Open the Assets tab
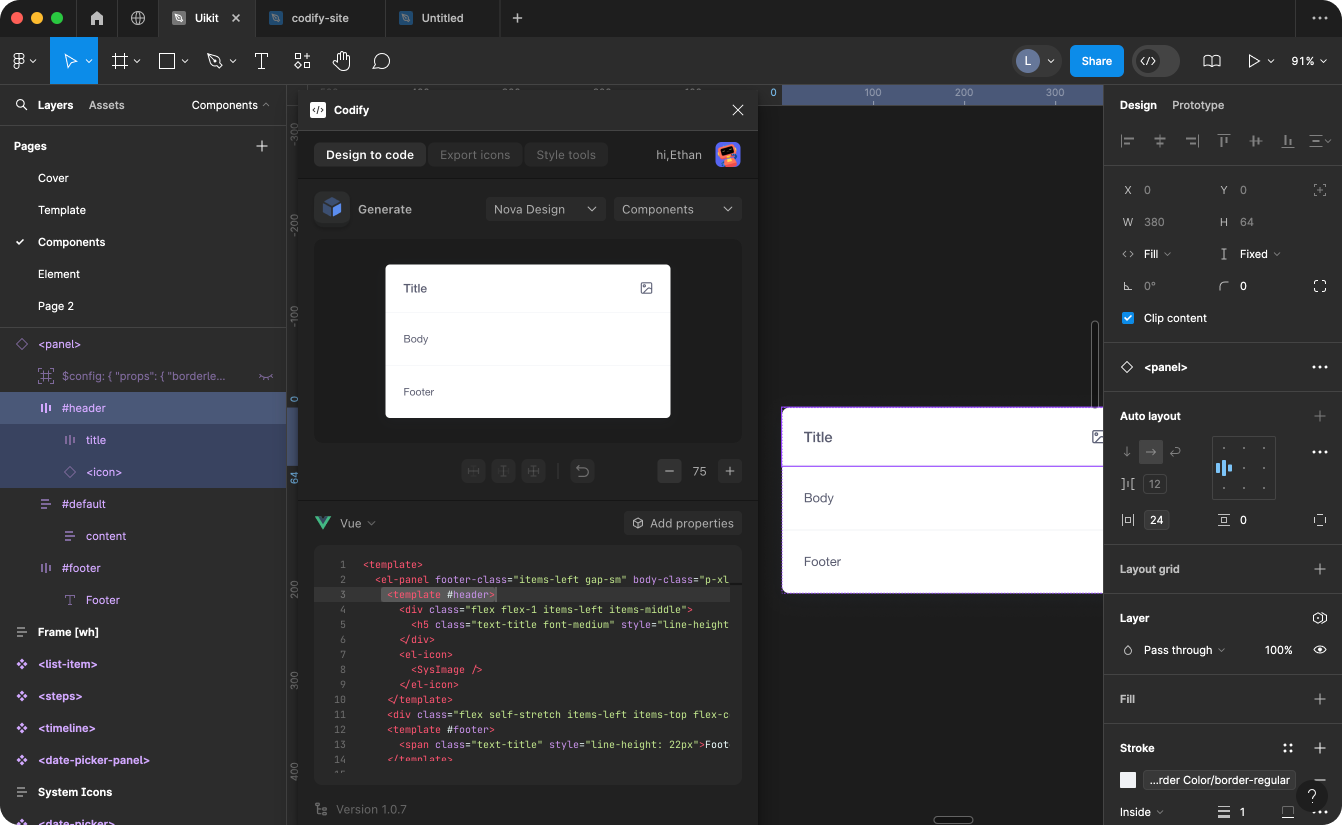1342x825 pixels. pos(107,105)
